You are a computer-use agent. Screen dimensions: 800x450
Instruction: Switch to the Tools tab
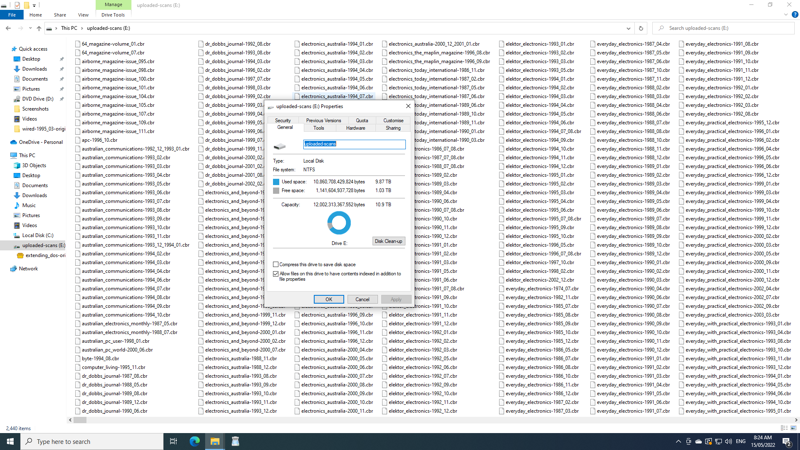[318, 128]
